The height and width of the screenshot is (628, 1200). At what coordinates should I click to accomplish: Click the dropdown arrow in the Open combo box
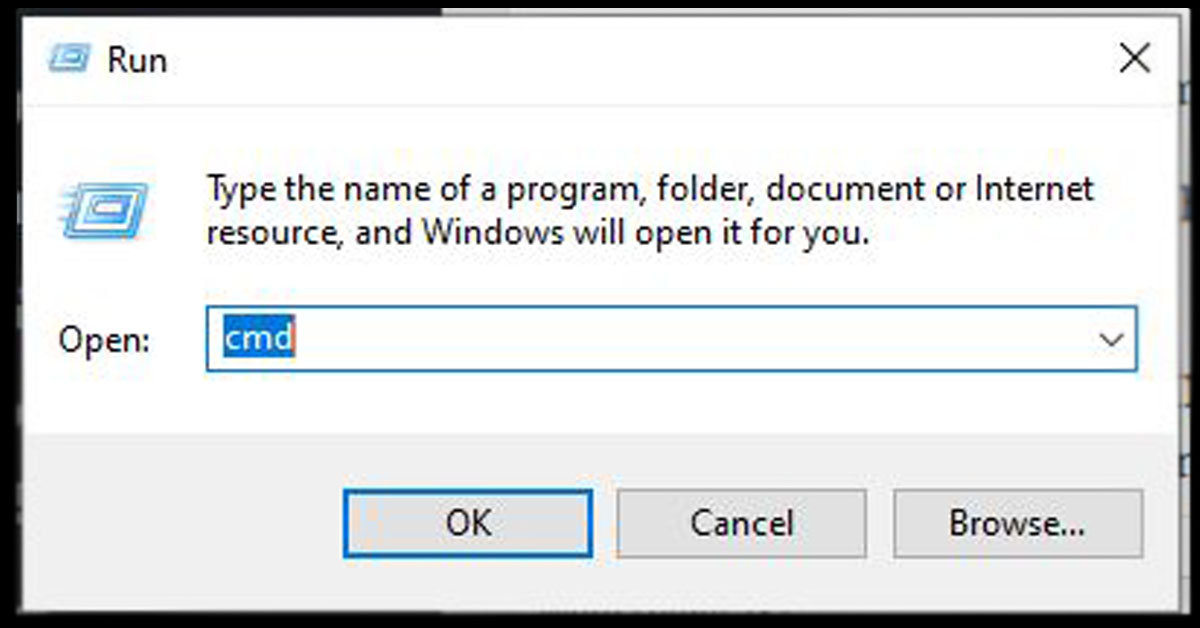pyautogui.click(x=1113, y=340)
